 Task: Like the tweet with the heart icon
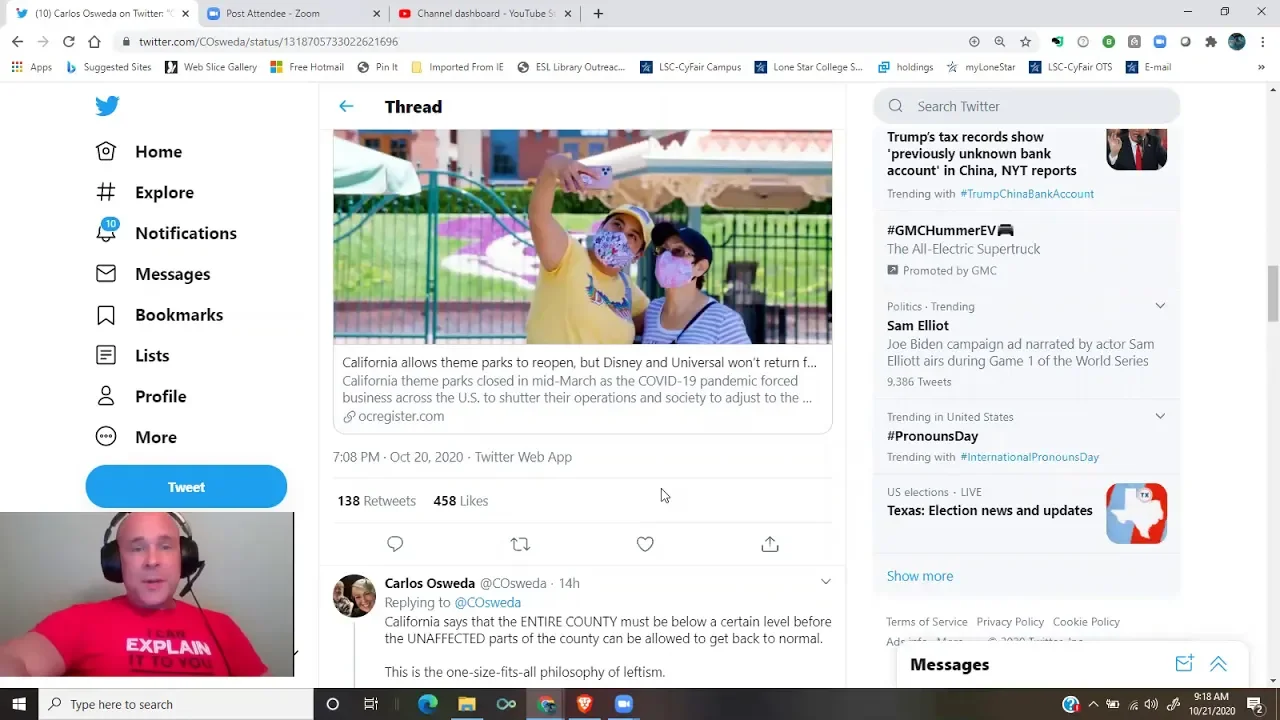[x=645, y=544]
